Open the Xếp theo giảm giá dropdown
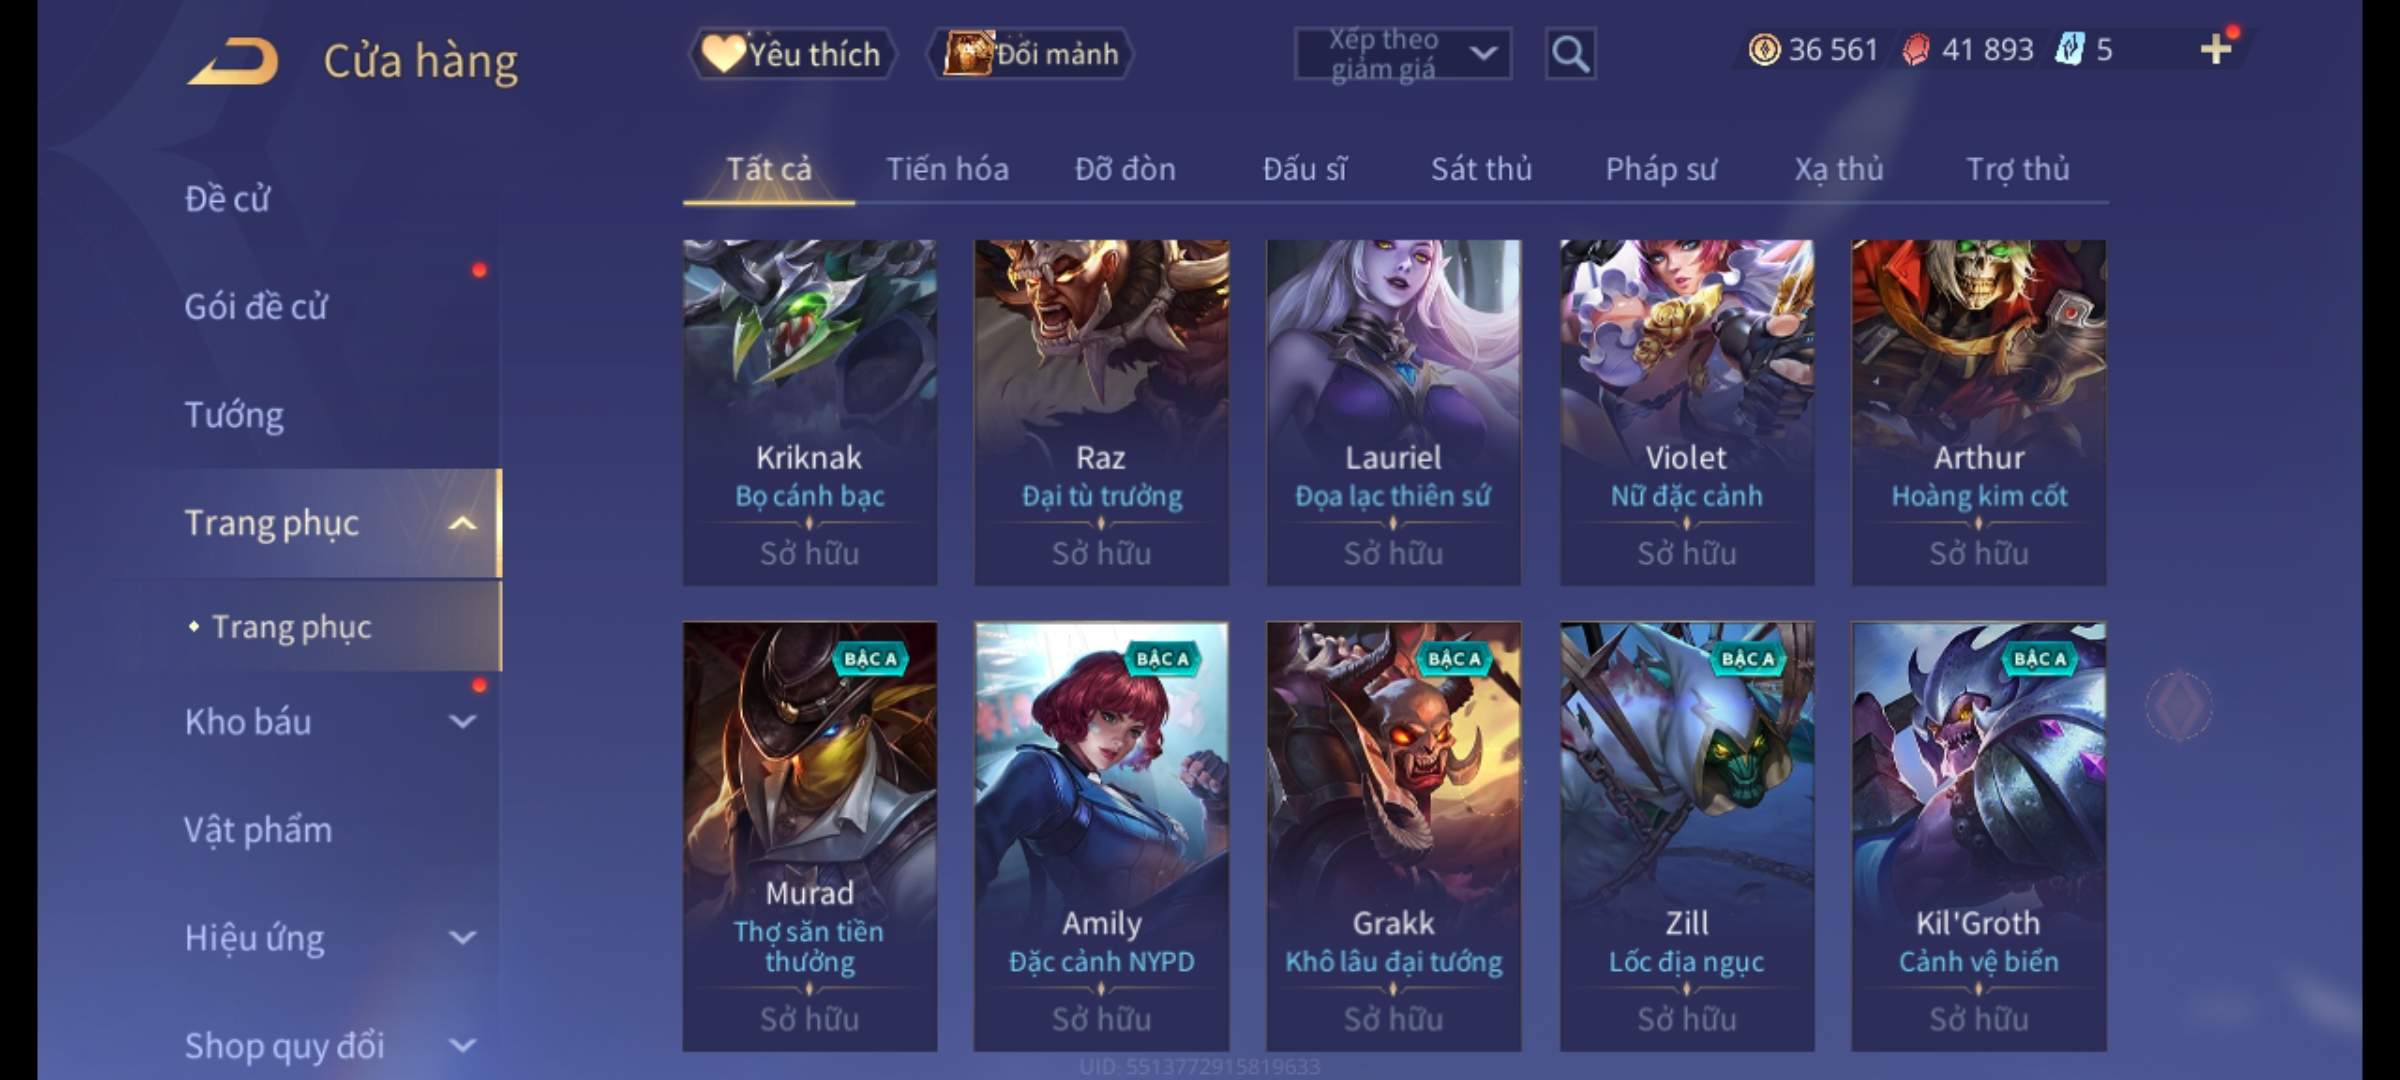2400x1080 pixels. click(x=1402, y=54)
